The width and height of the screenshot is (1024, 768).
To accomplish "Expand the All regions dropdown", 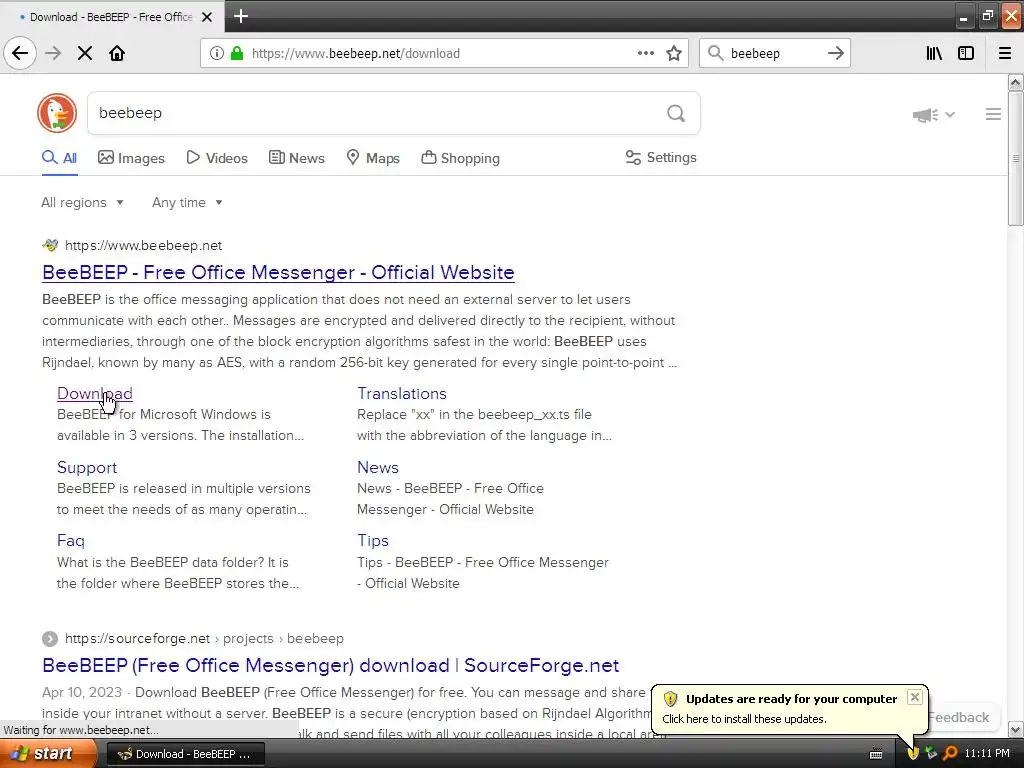I will 82,202.
